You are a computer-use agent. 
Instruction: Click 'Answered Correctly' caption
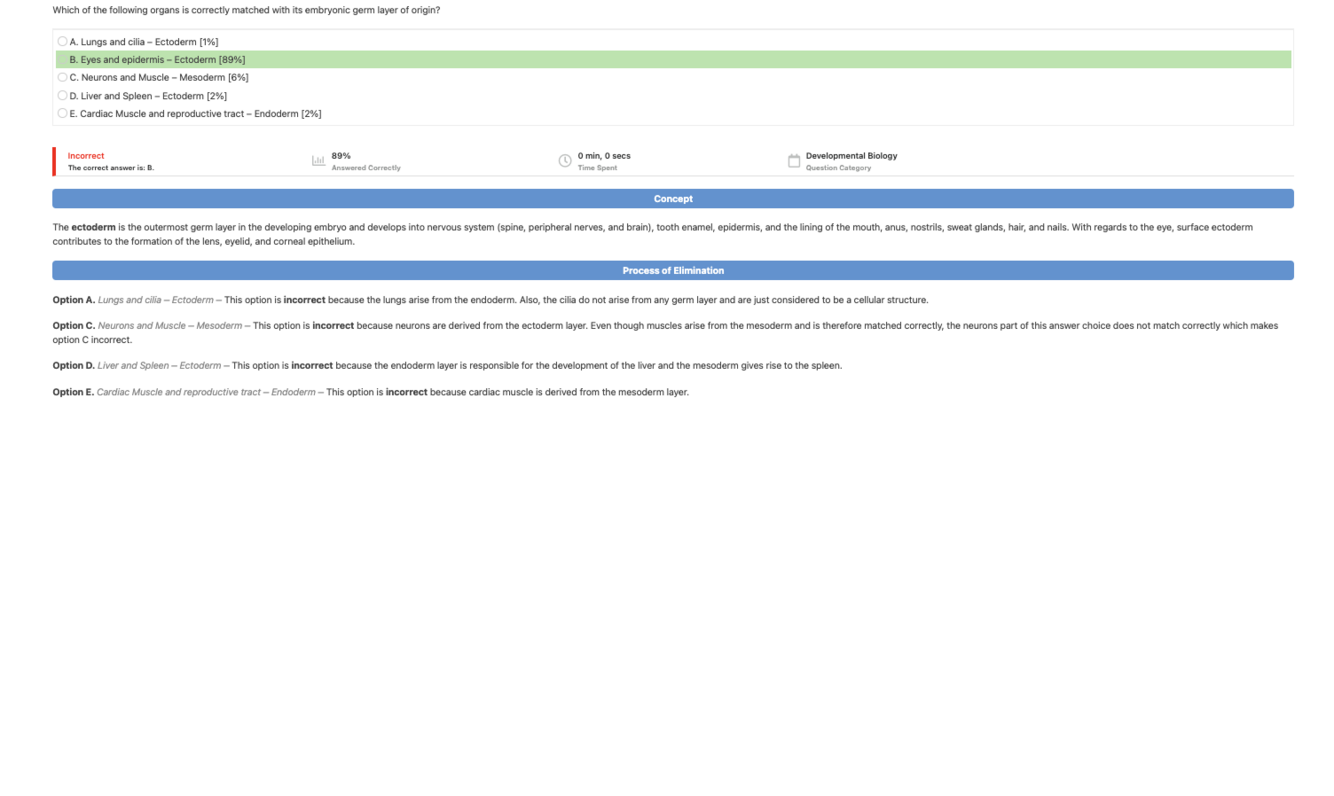pos(366,168)
